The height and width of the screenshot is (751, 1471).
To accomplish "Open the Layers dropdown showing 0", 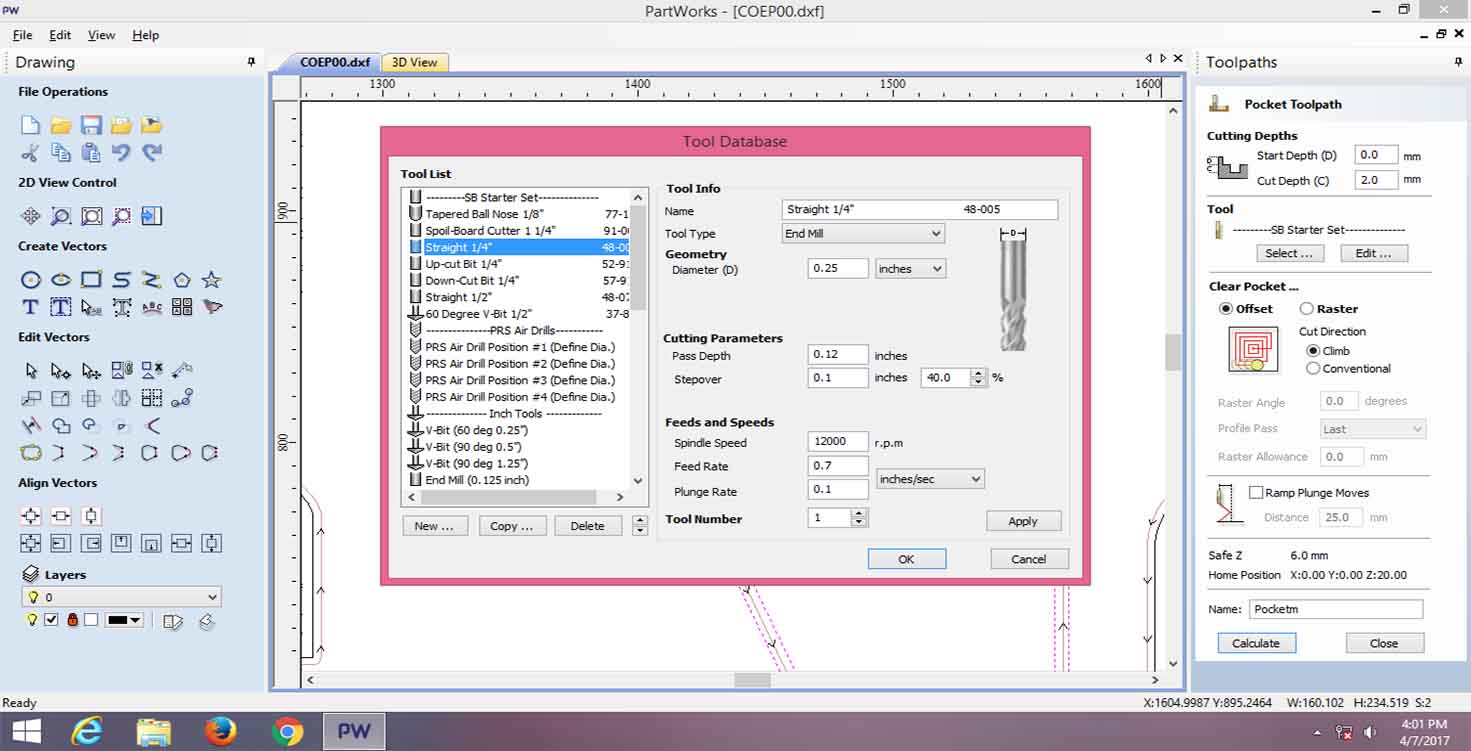I will point(121,597).
